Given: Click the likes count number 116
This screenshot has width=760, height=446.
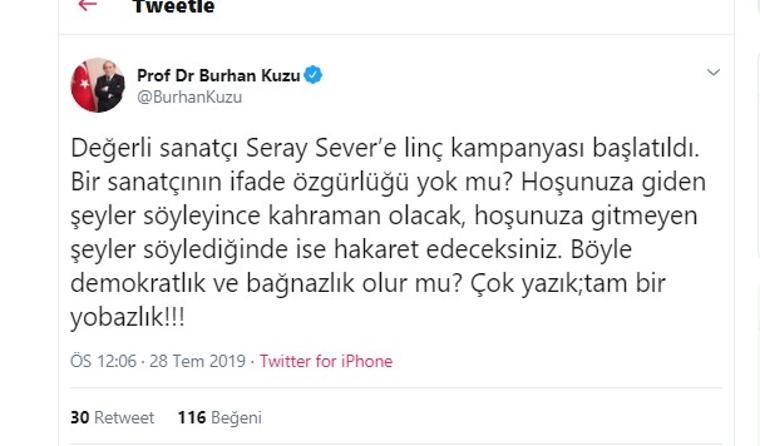Looking at the screenshot, I should click(x=192, y=418).
